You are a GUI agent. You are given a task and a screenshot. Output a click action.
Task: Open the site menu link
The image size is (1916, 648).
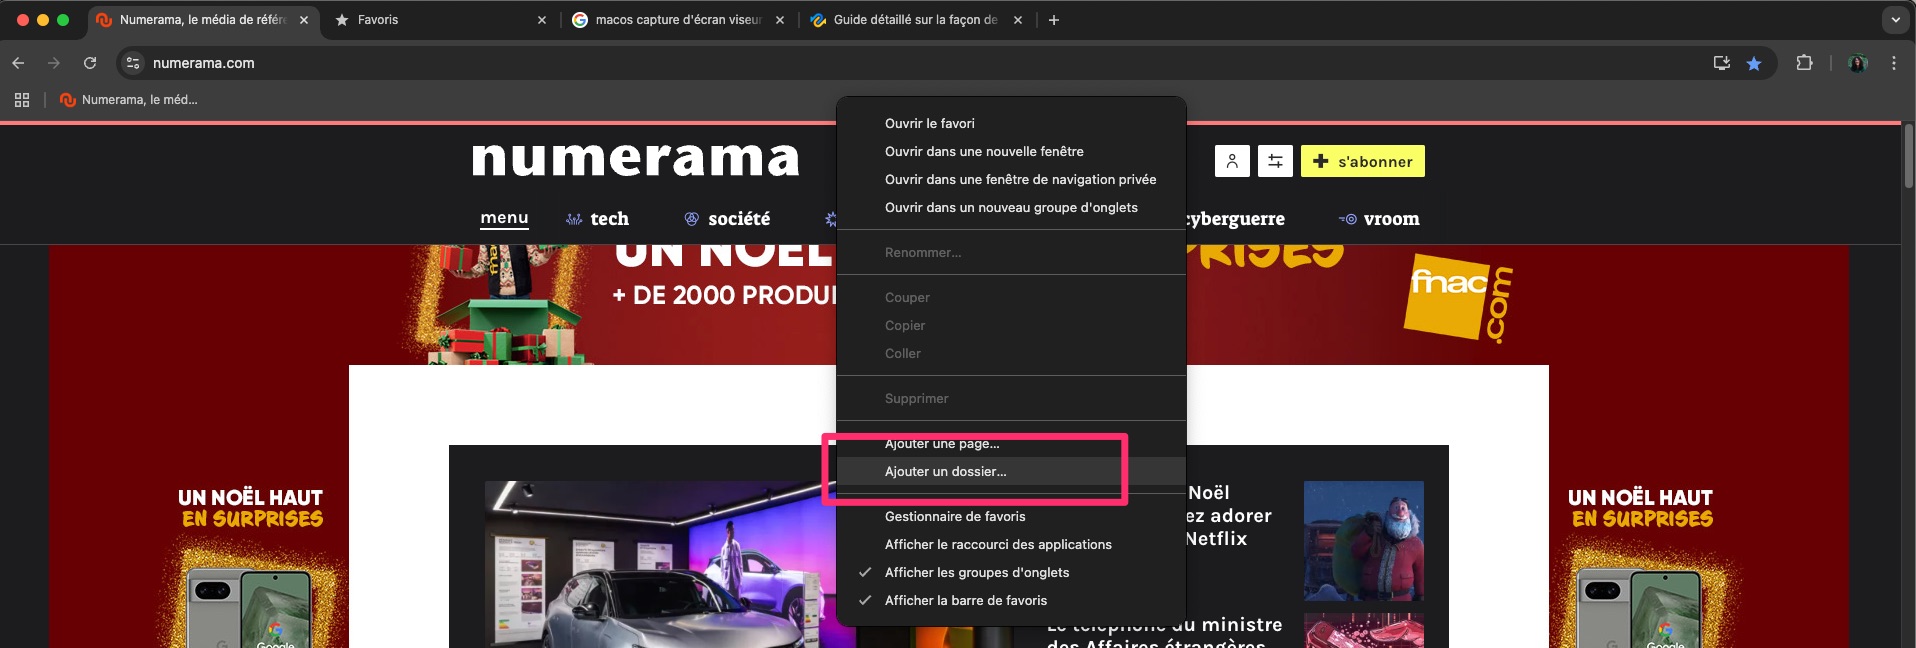(504, 218)
